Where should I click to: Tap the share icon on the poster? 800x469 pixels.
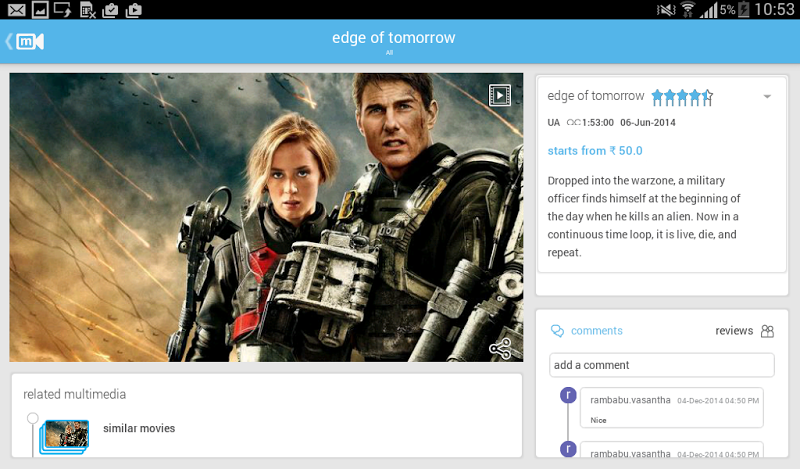(x=499, y=349)
